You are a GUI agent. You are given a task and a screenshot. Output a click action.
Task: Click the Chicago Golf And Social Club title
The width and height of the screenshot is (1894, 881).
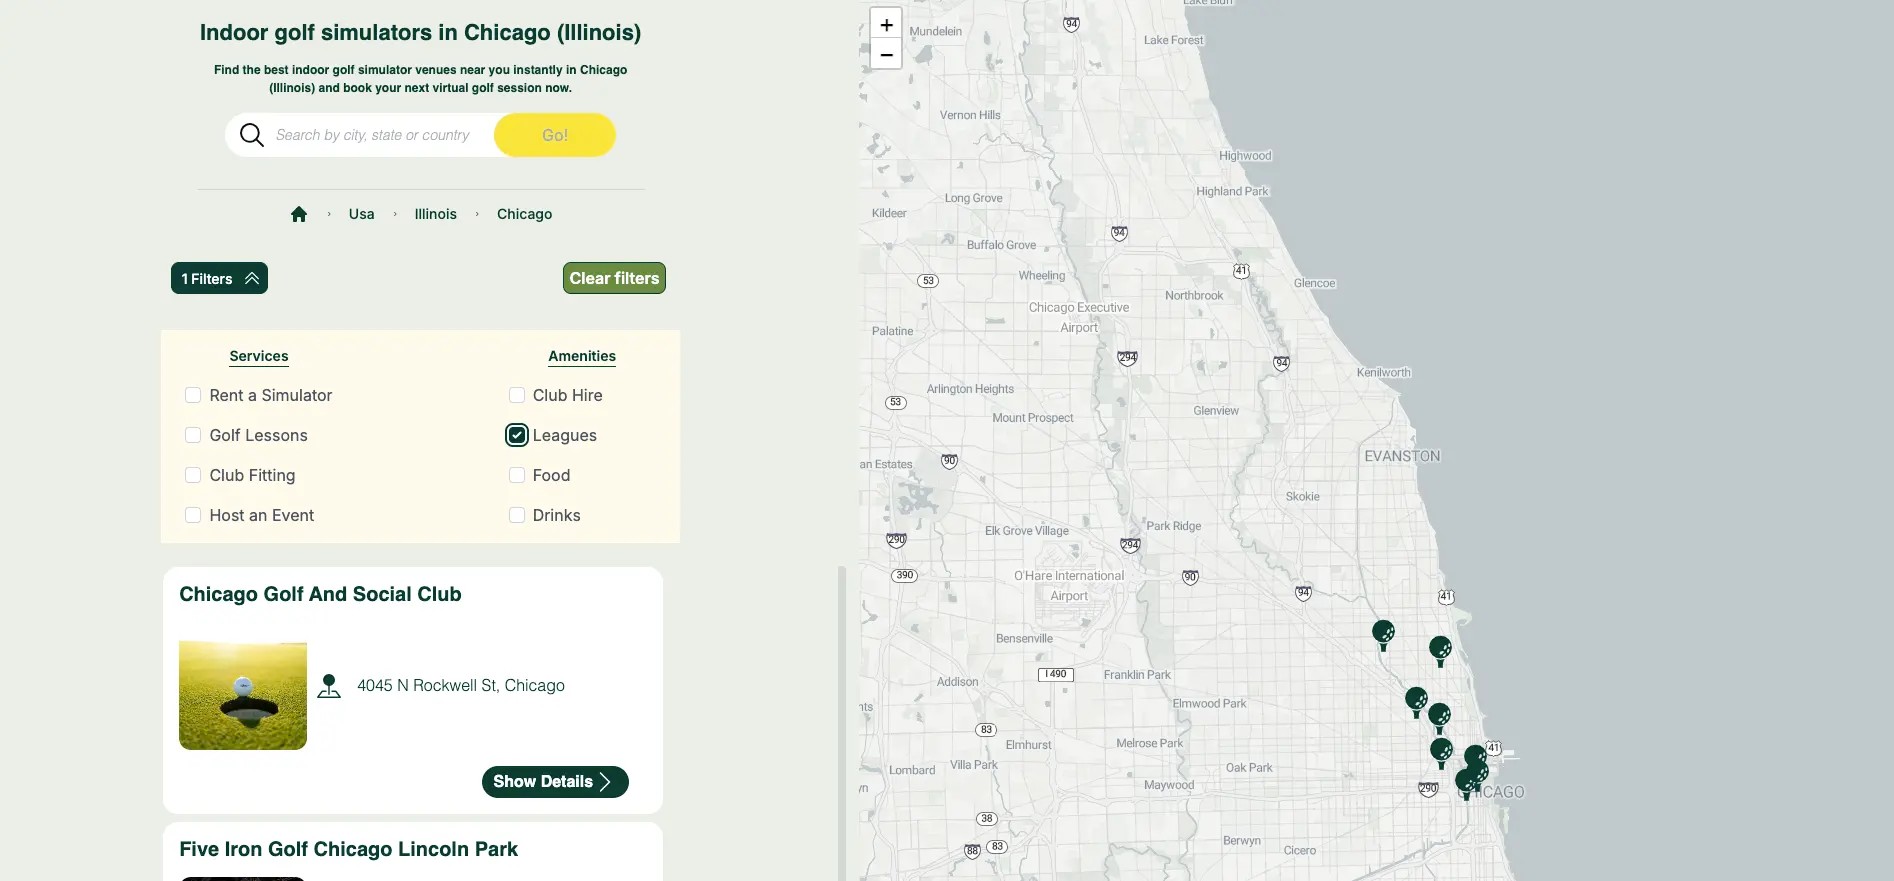[320, 594]
